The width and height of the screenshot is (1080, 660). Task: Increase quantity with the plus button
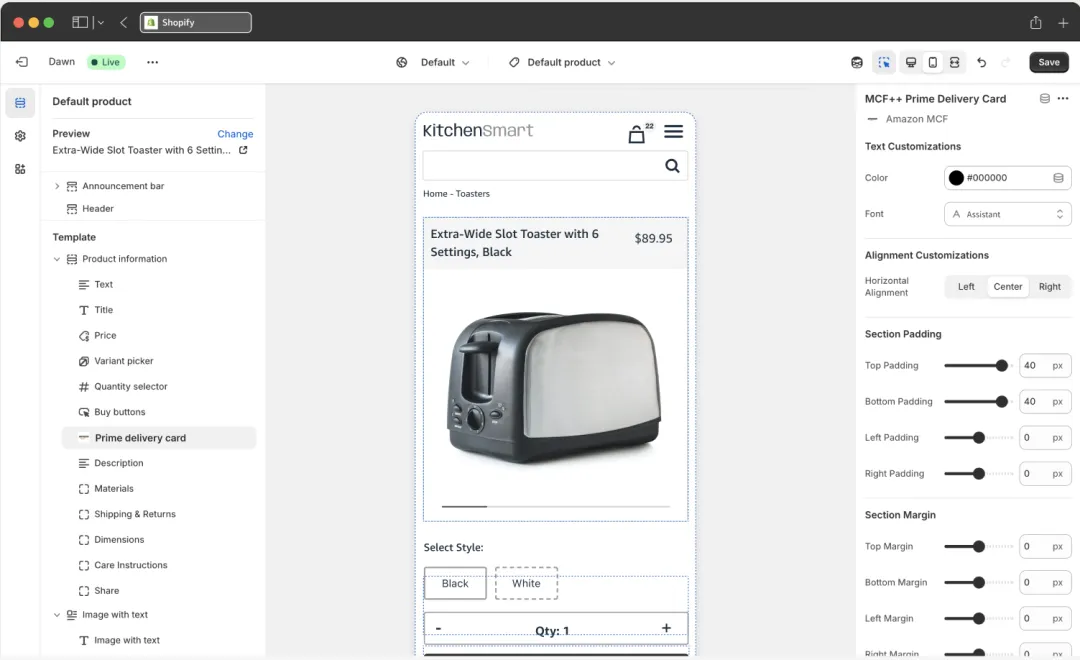point(666,628)
